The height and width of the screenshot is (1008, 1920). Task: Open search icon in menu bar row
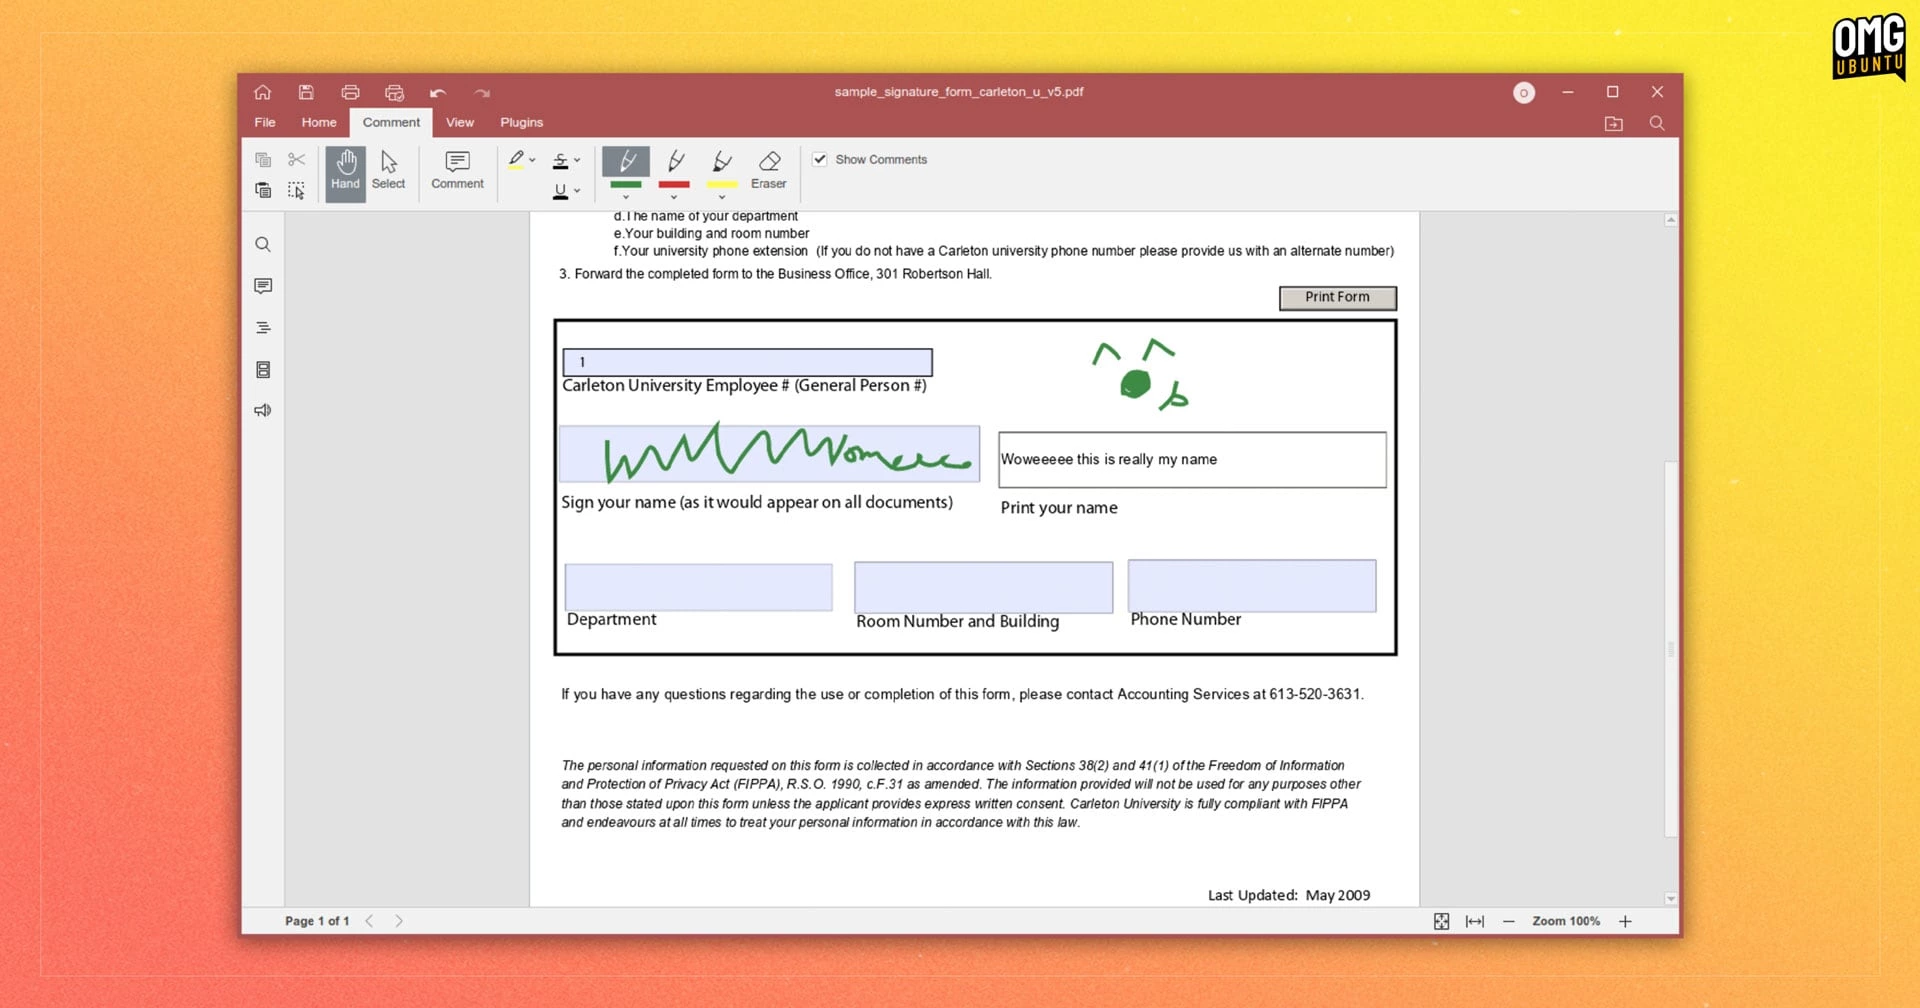pyautogui.click(x=1657, y=123)
